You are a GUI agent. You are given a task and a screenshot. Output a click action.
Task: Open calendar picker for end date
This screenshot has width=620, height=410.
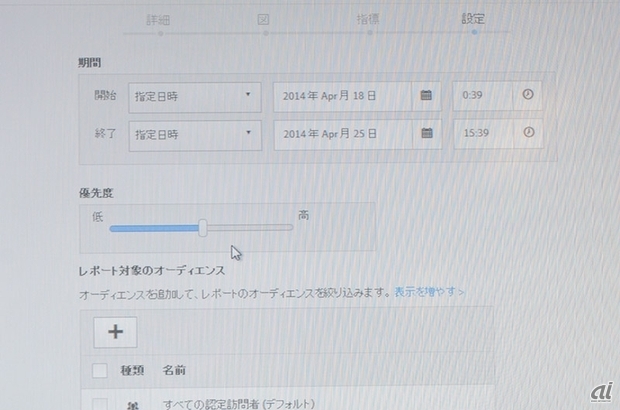427,133
